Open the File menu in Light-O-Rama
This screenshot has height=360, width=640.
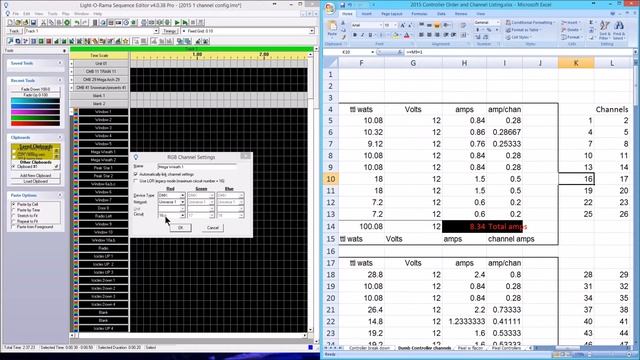point(16,13)
